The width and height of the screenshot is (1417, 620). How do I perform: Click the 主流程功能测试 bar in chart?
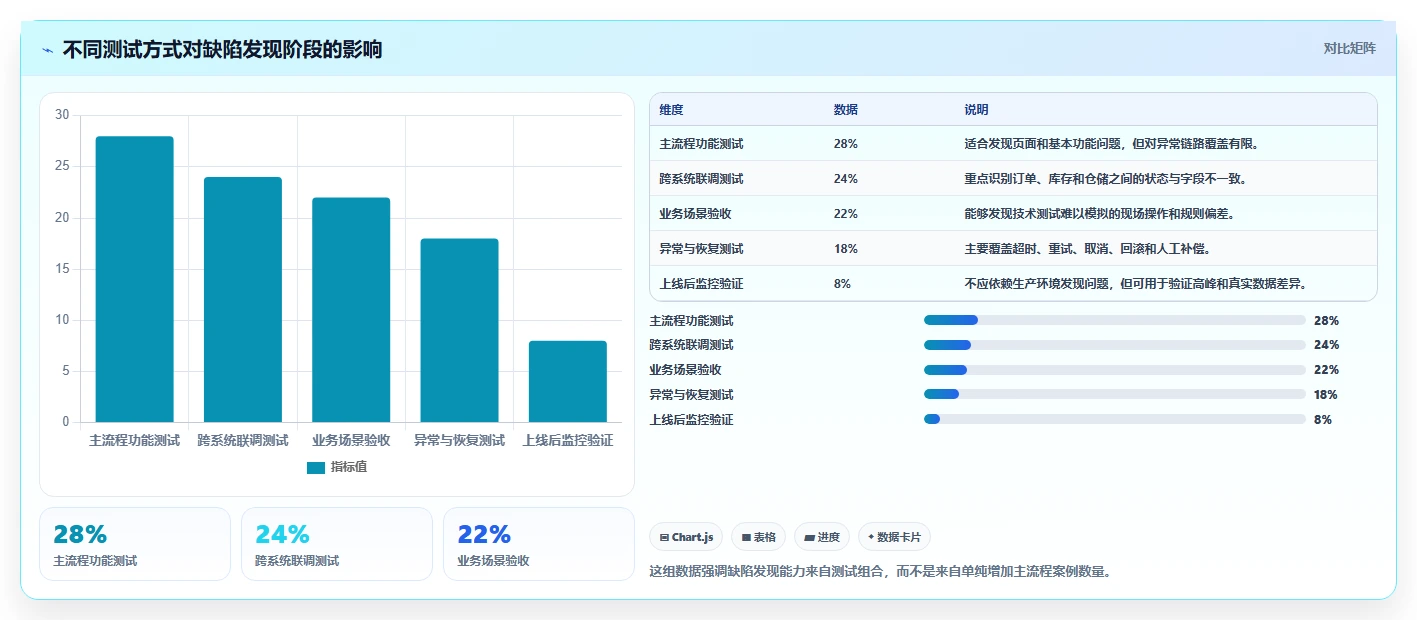(x=135, y=279)
